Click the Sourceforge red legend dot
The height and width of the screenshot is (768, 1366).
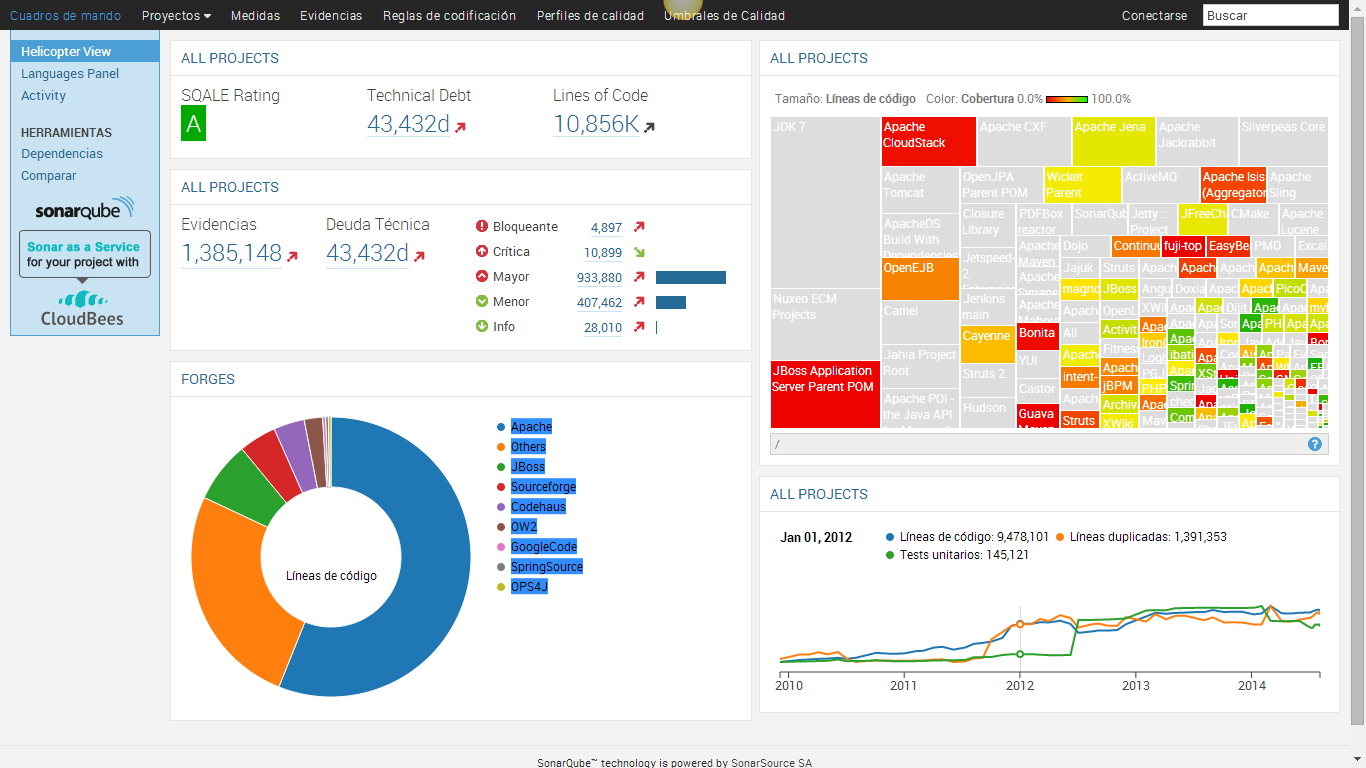point(500,487)
